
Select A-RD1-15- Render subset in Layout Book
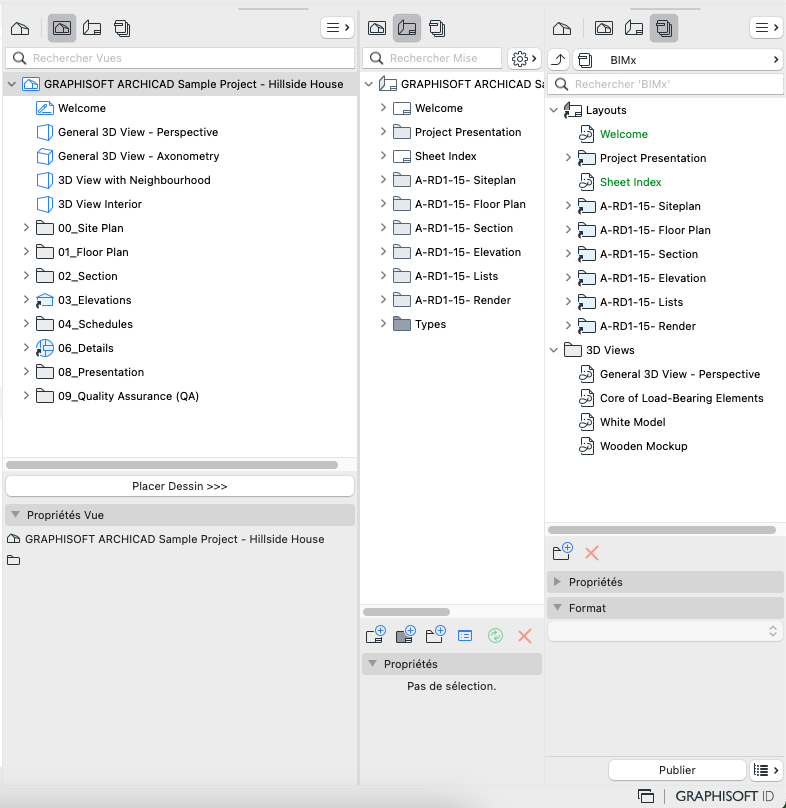click(463, 300)
